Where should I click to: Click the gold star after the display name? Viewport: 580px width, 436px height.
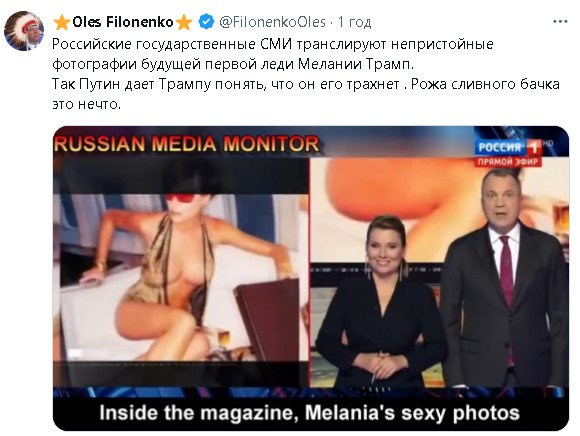click(x=184, y=22)
